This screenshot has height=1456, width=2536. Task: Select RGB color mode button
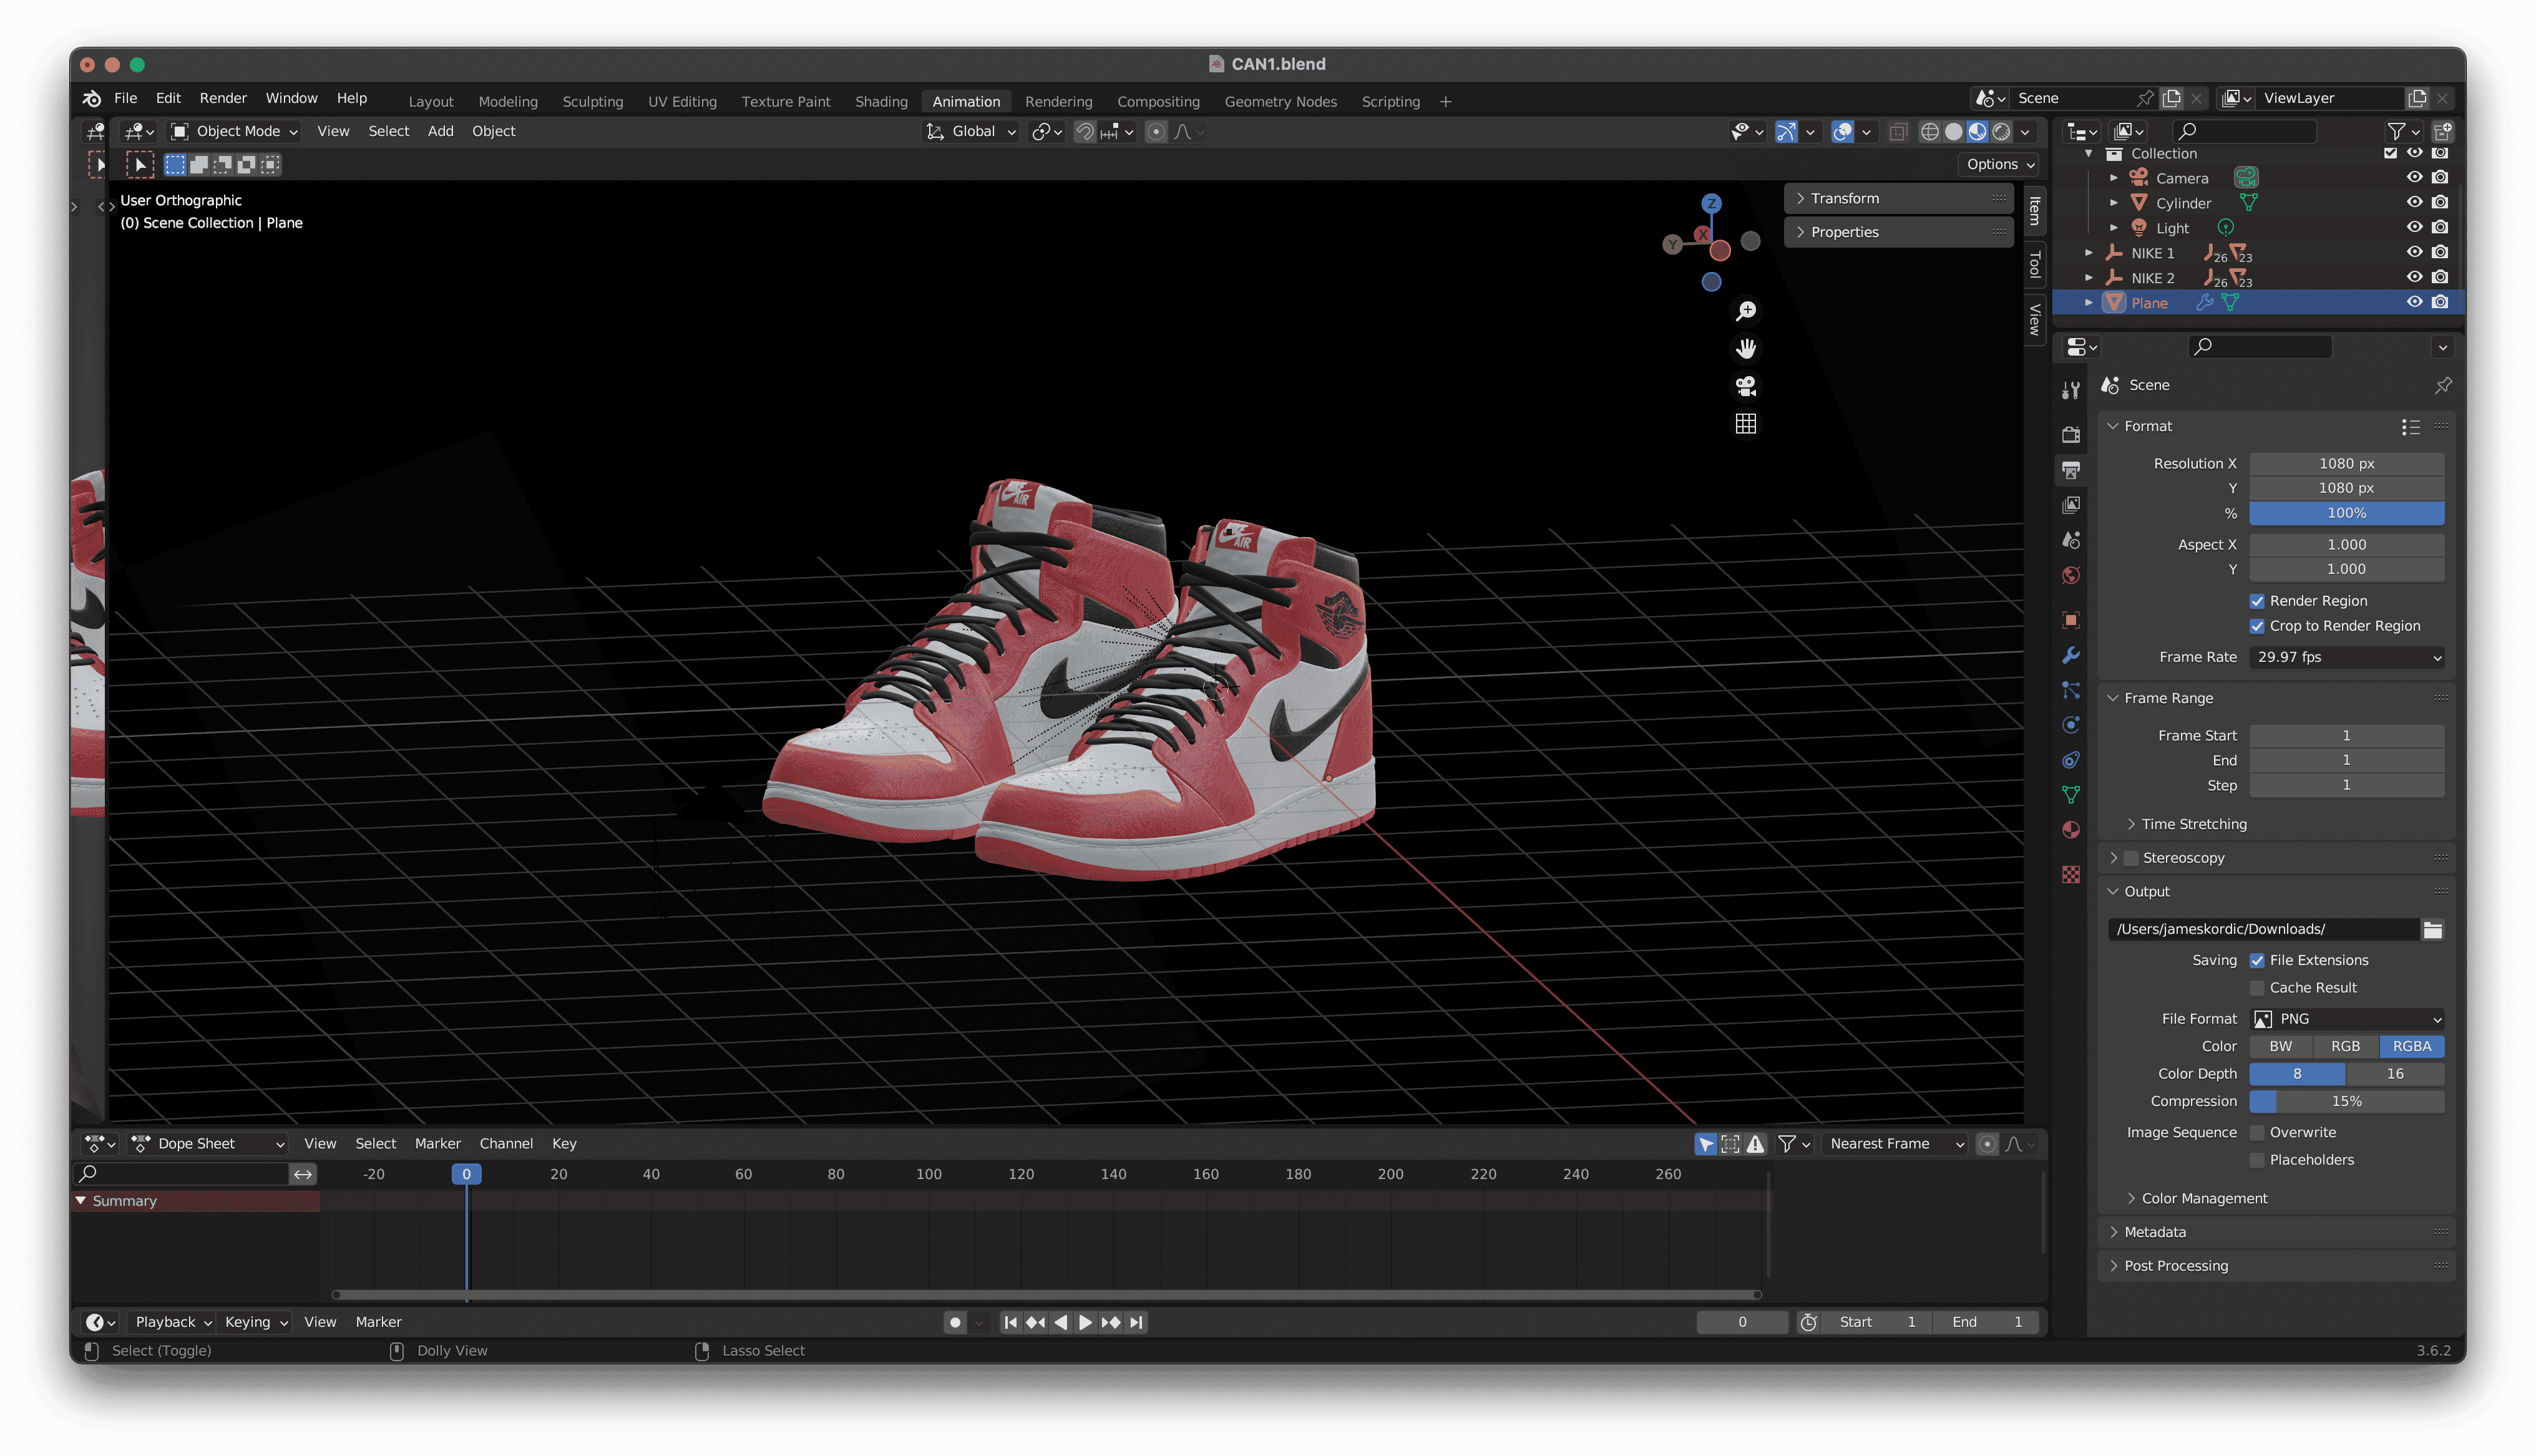2345,1046
